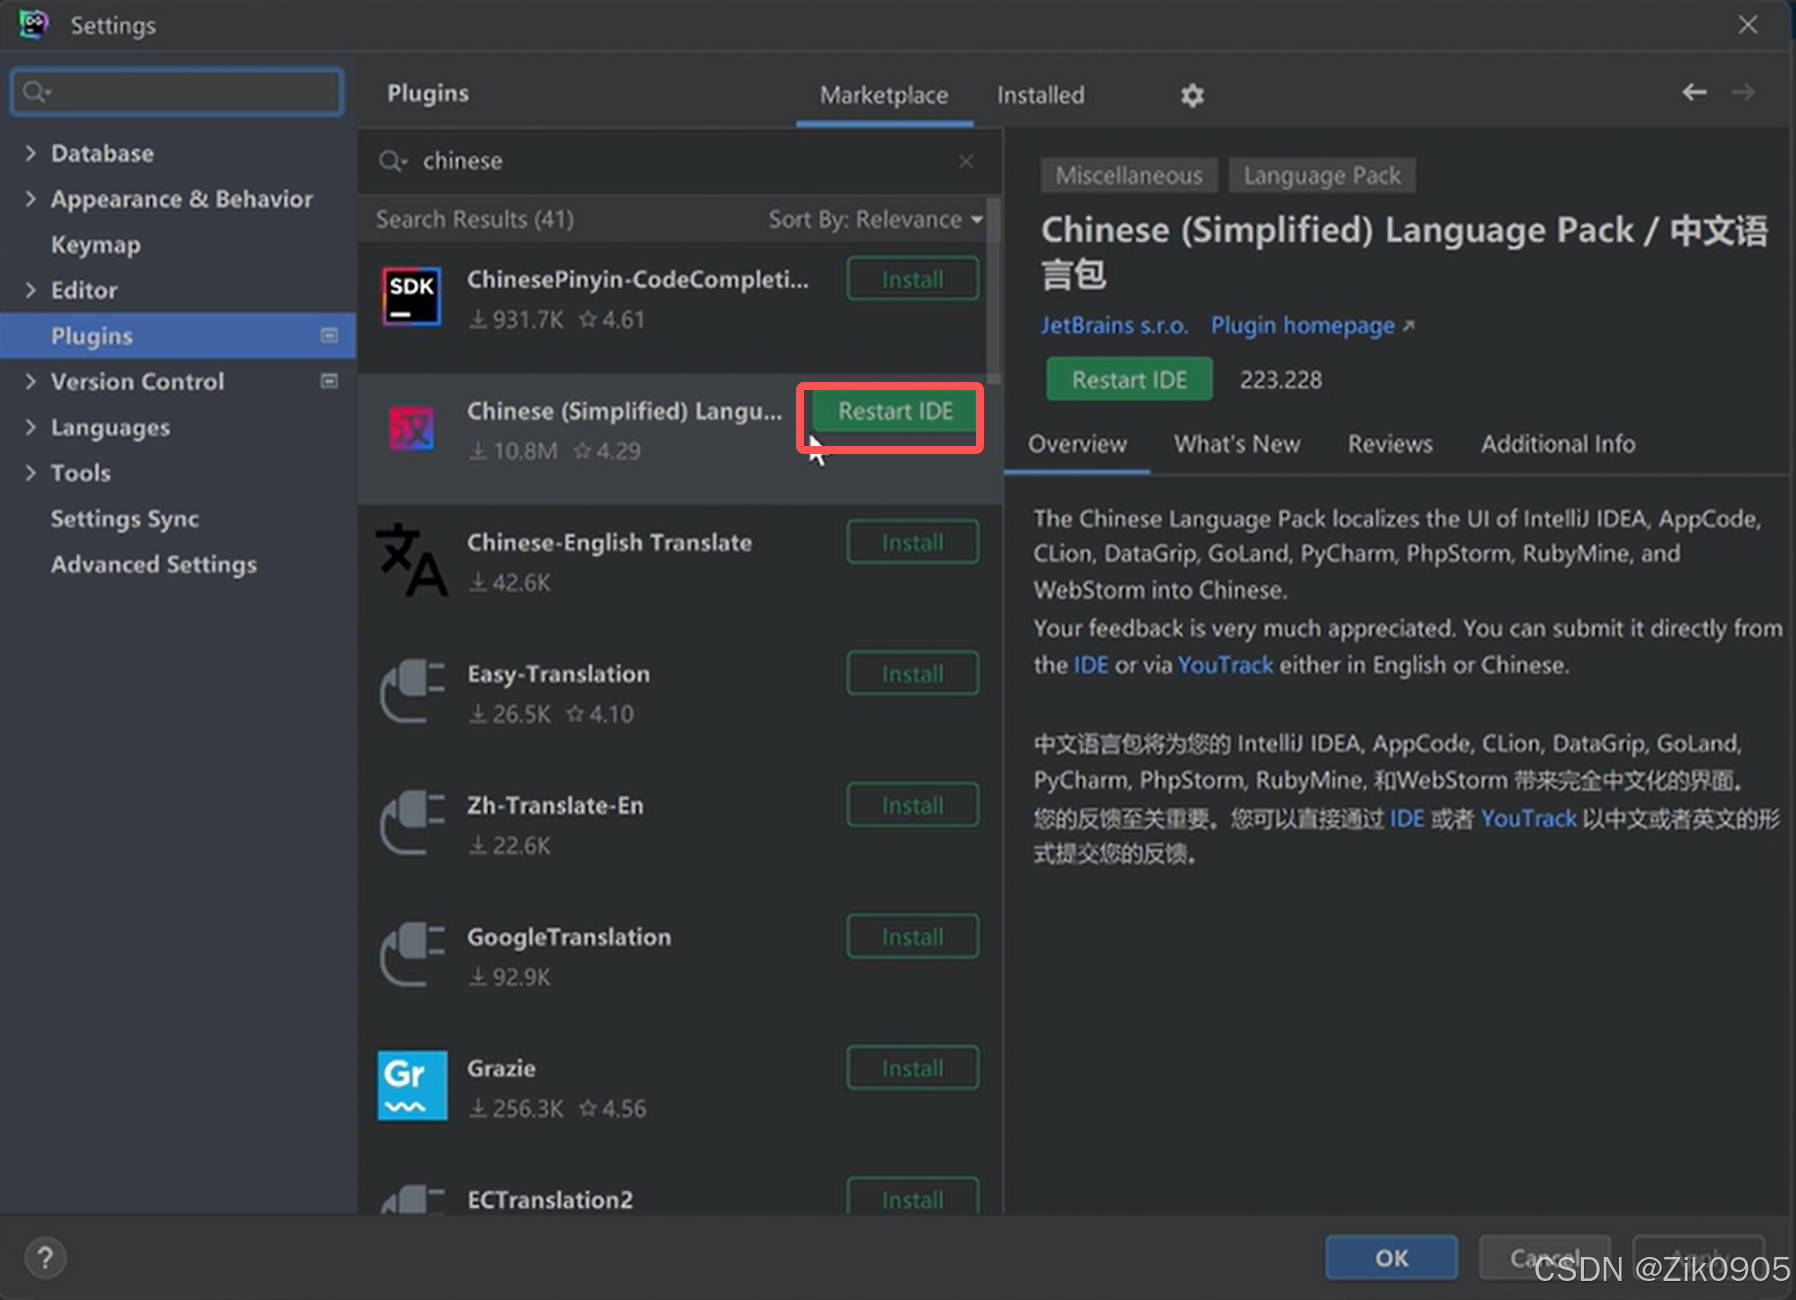Click the forward navigation arrow
The image size is (1796, 1300).
pos(1744,92)
